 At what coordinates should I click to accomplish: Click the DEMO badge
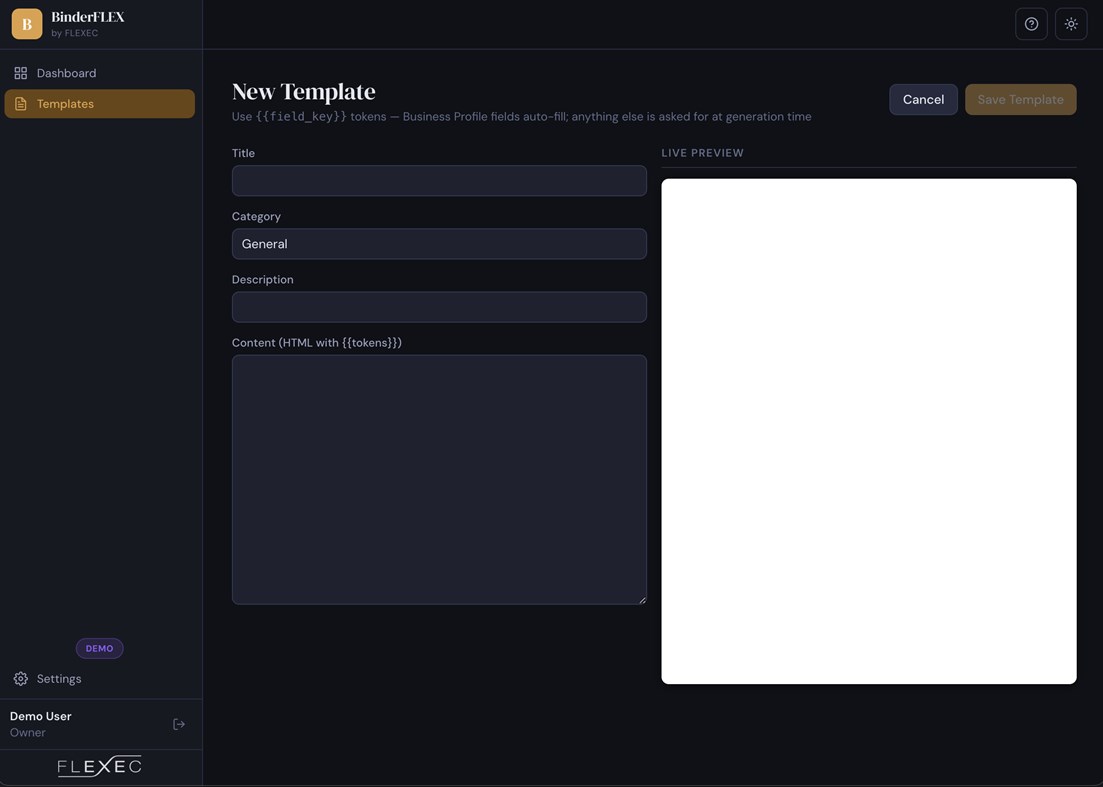(99, 648)
